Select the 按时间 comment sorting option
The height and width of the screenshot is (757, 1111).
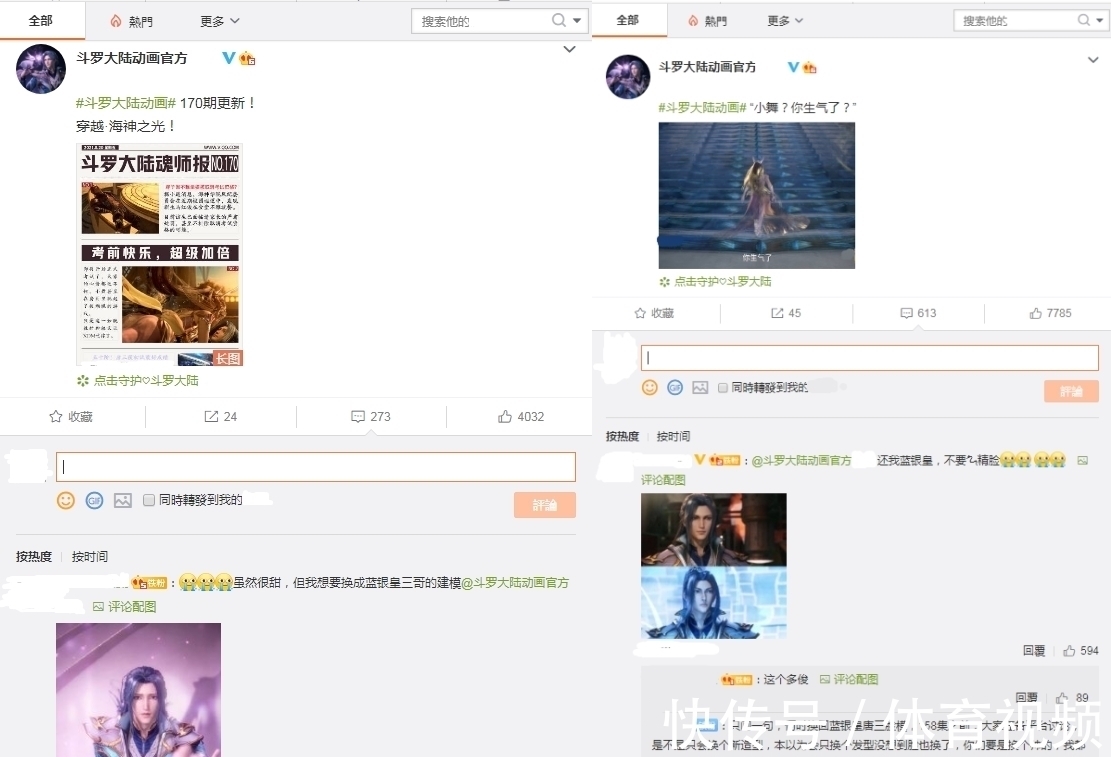pos(90,556)
